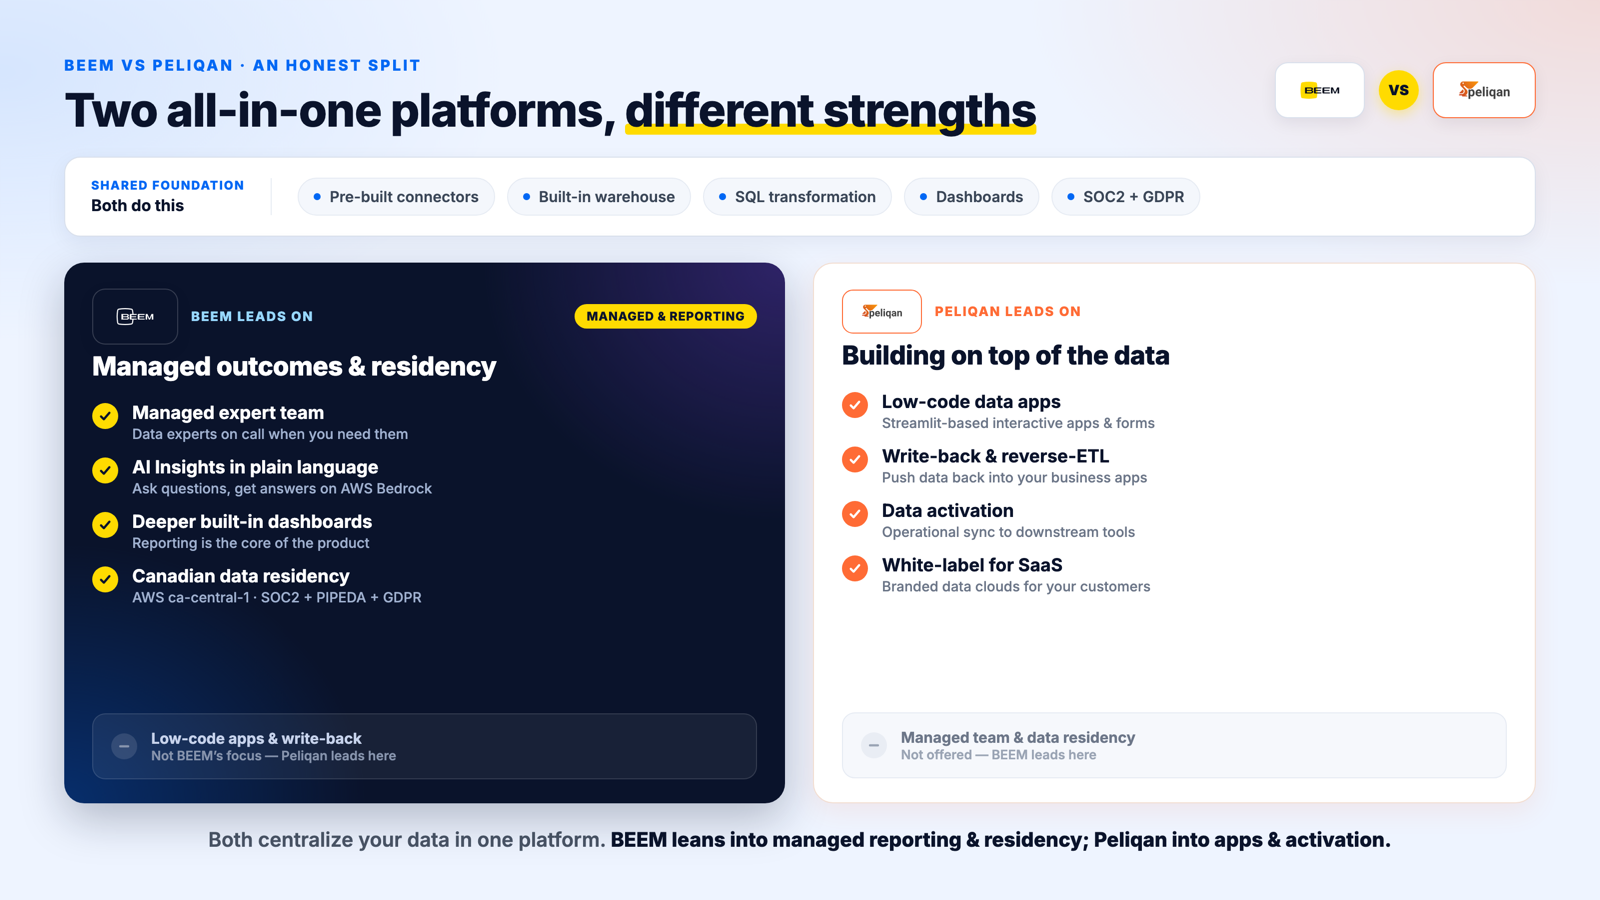Viewport: 1600px width, 900px height.
Task: Click the Managed team & data residency box
Action: 1174,745
